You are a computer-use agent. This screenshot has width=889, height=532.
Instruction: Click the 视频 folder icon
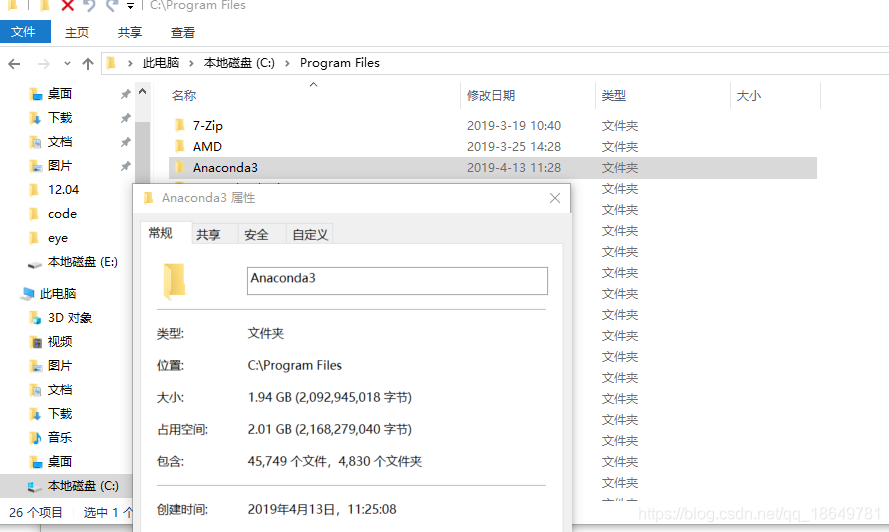[36, 341]
